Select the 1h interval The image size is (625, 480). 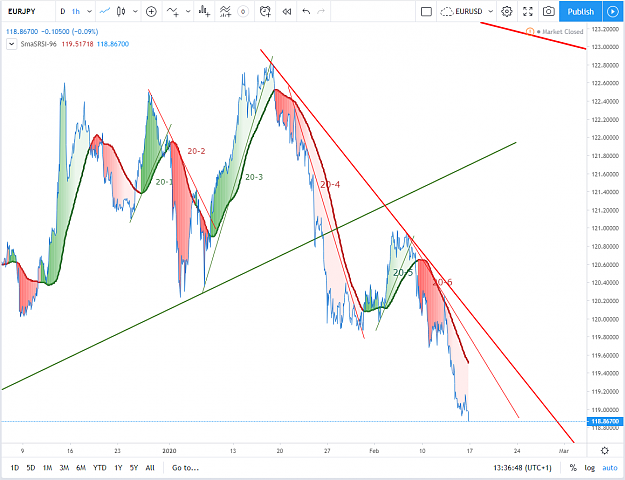76,12
